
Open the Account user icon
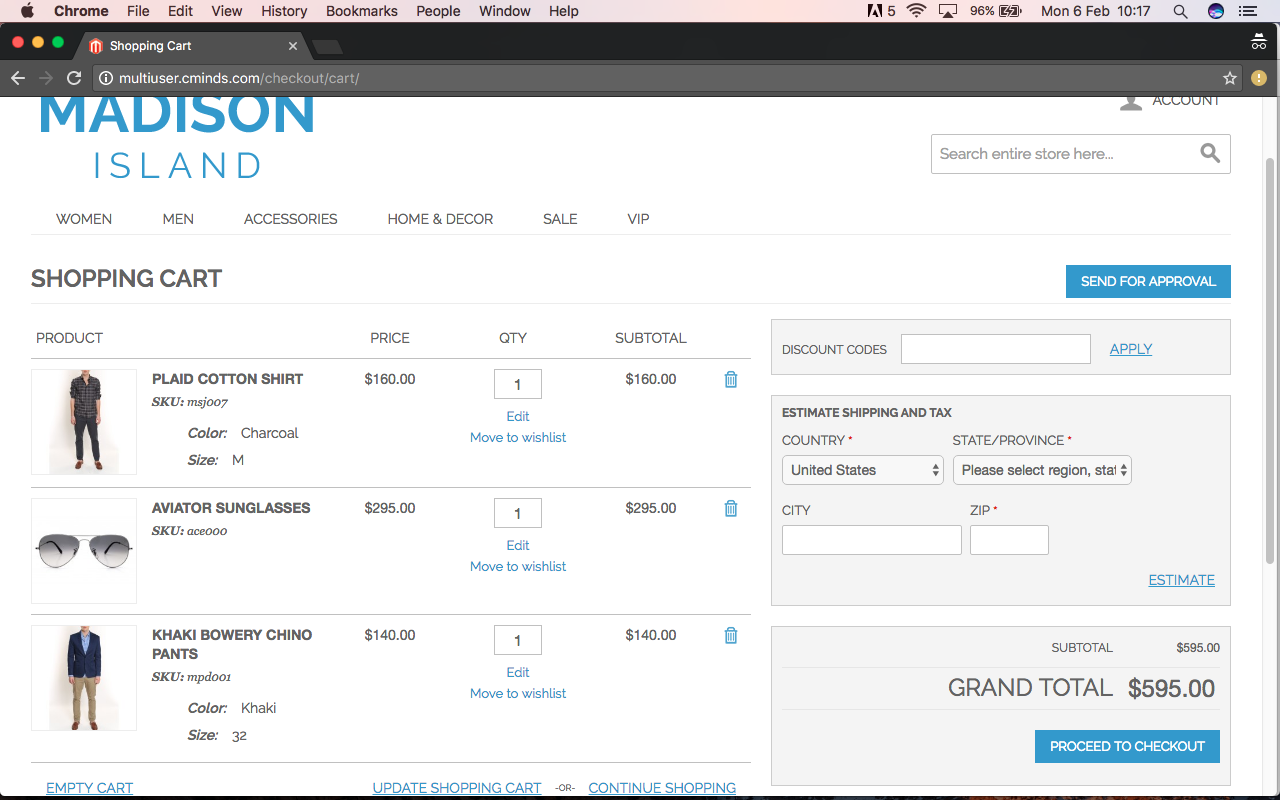point(1131,101)
